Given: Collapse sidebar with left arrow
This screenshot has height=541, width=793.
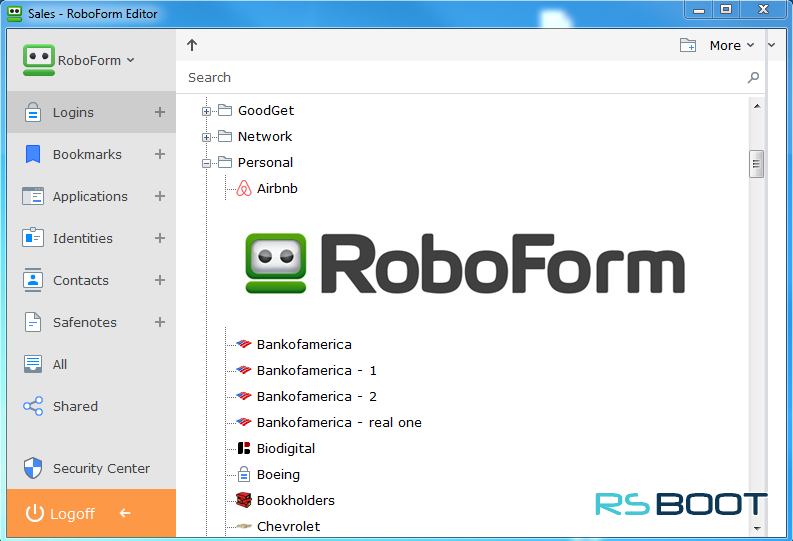Looking at the screenshot, I should [x=125, y=513].
